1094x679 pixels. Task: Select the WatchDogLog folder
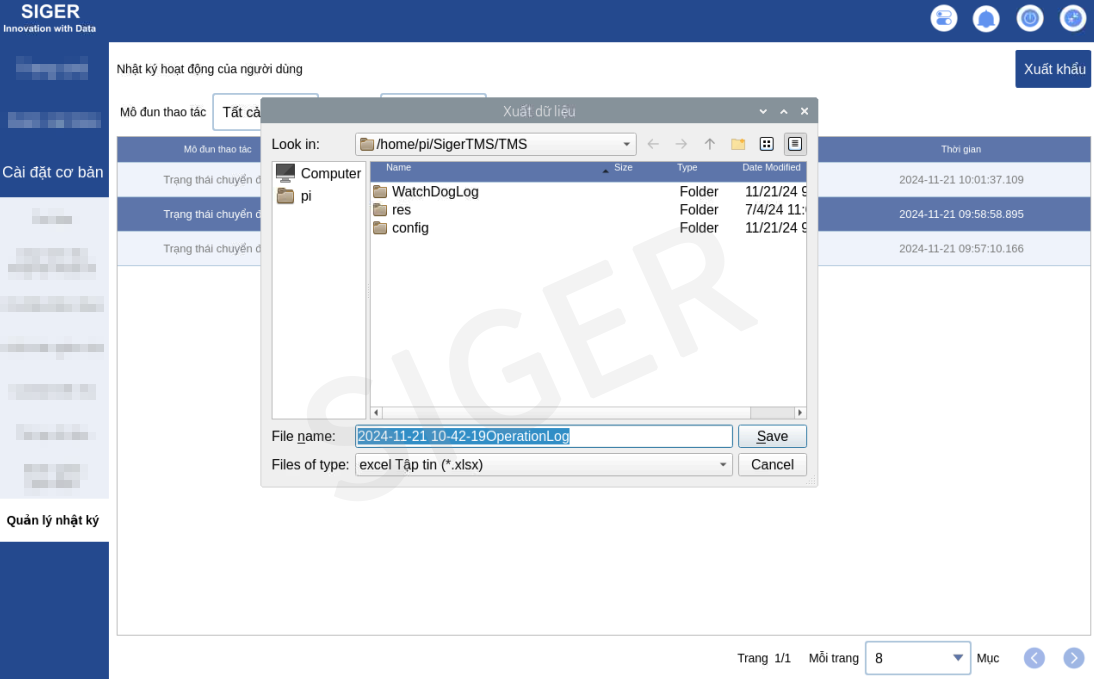point(435,191)
